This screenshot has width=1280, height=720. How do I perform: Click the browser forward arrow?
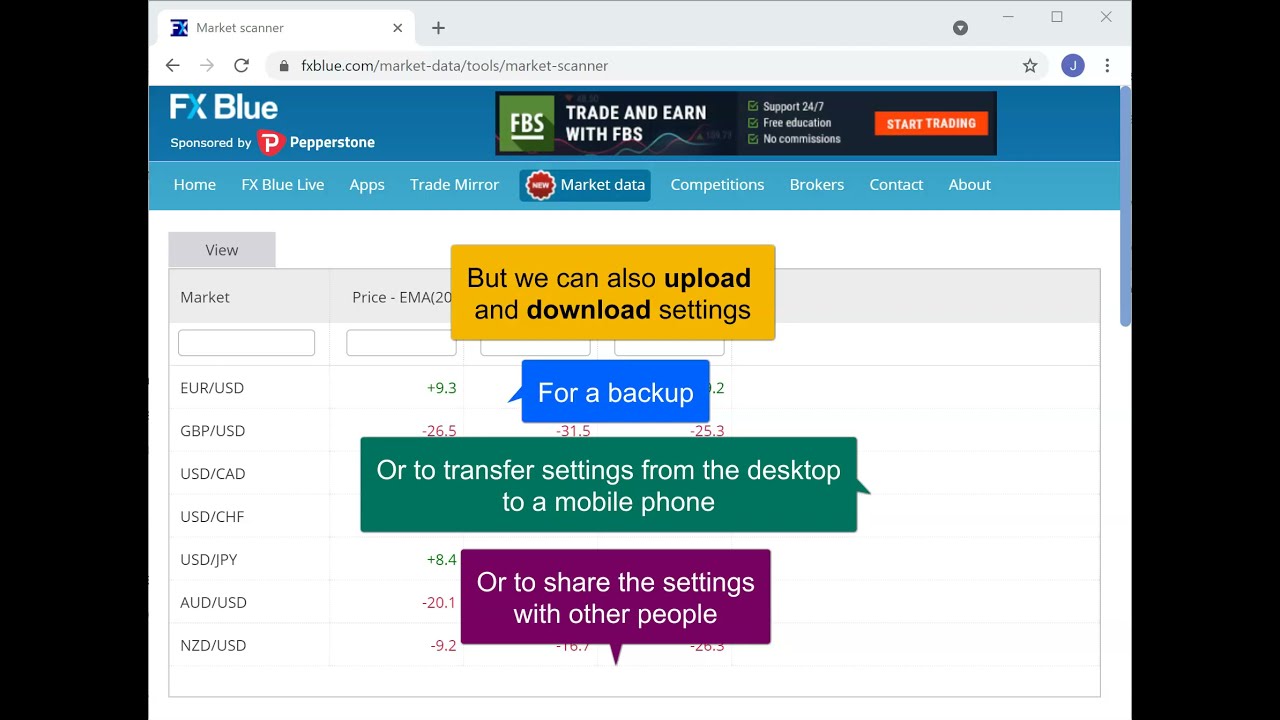pyautogui.click(x=207, y=66)
